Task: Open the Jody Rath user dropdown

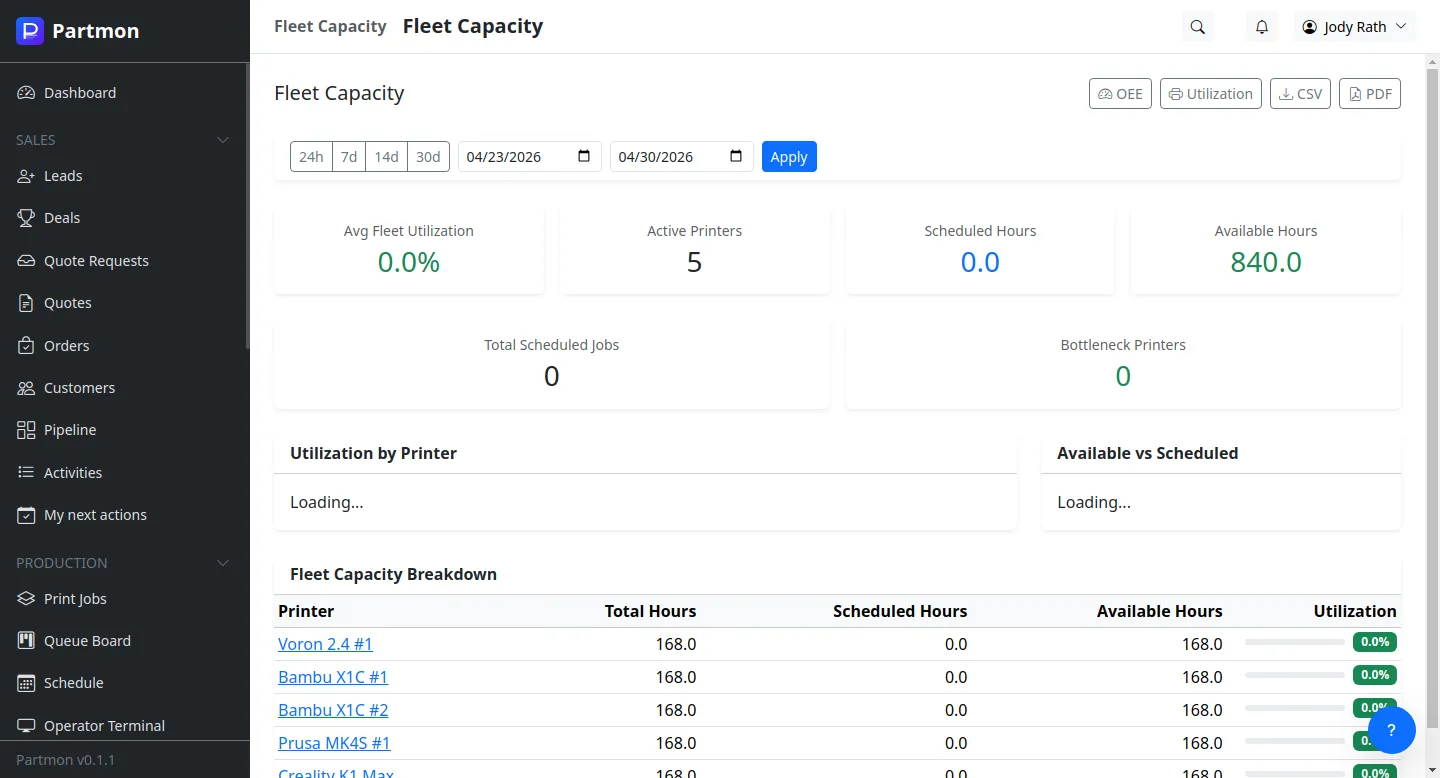Action: point(1356,27)
